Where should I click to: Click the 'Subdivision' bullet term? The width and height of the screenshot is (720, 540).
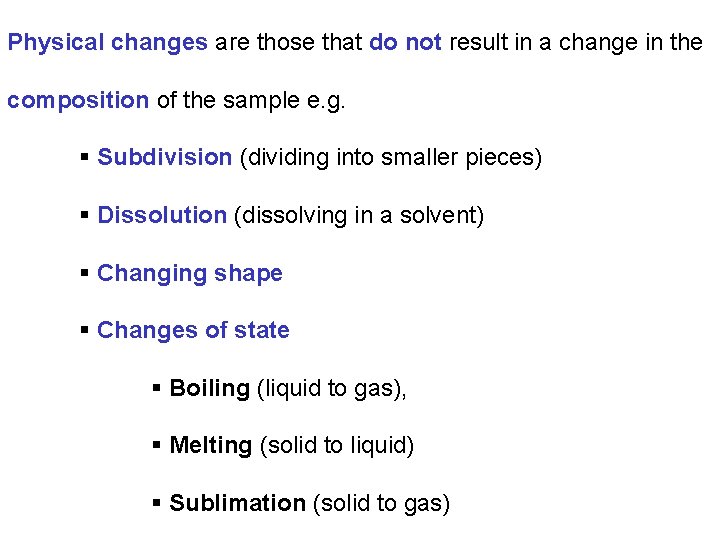click(164, 157)
